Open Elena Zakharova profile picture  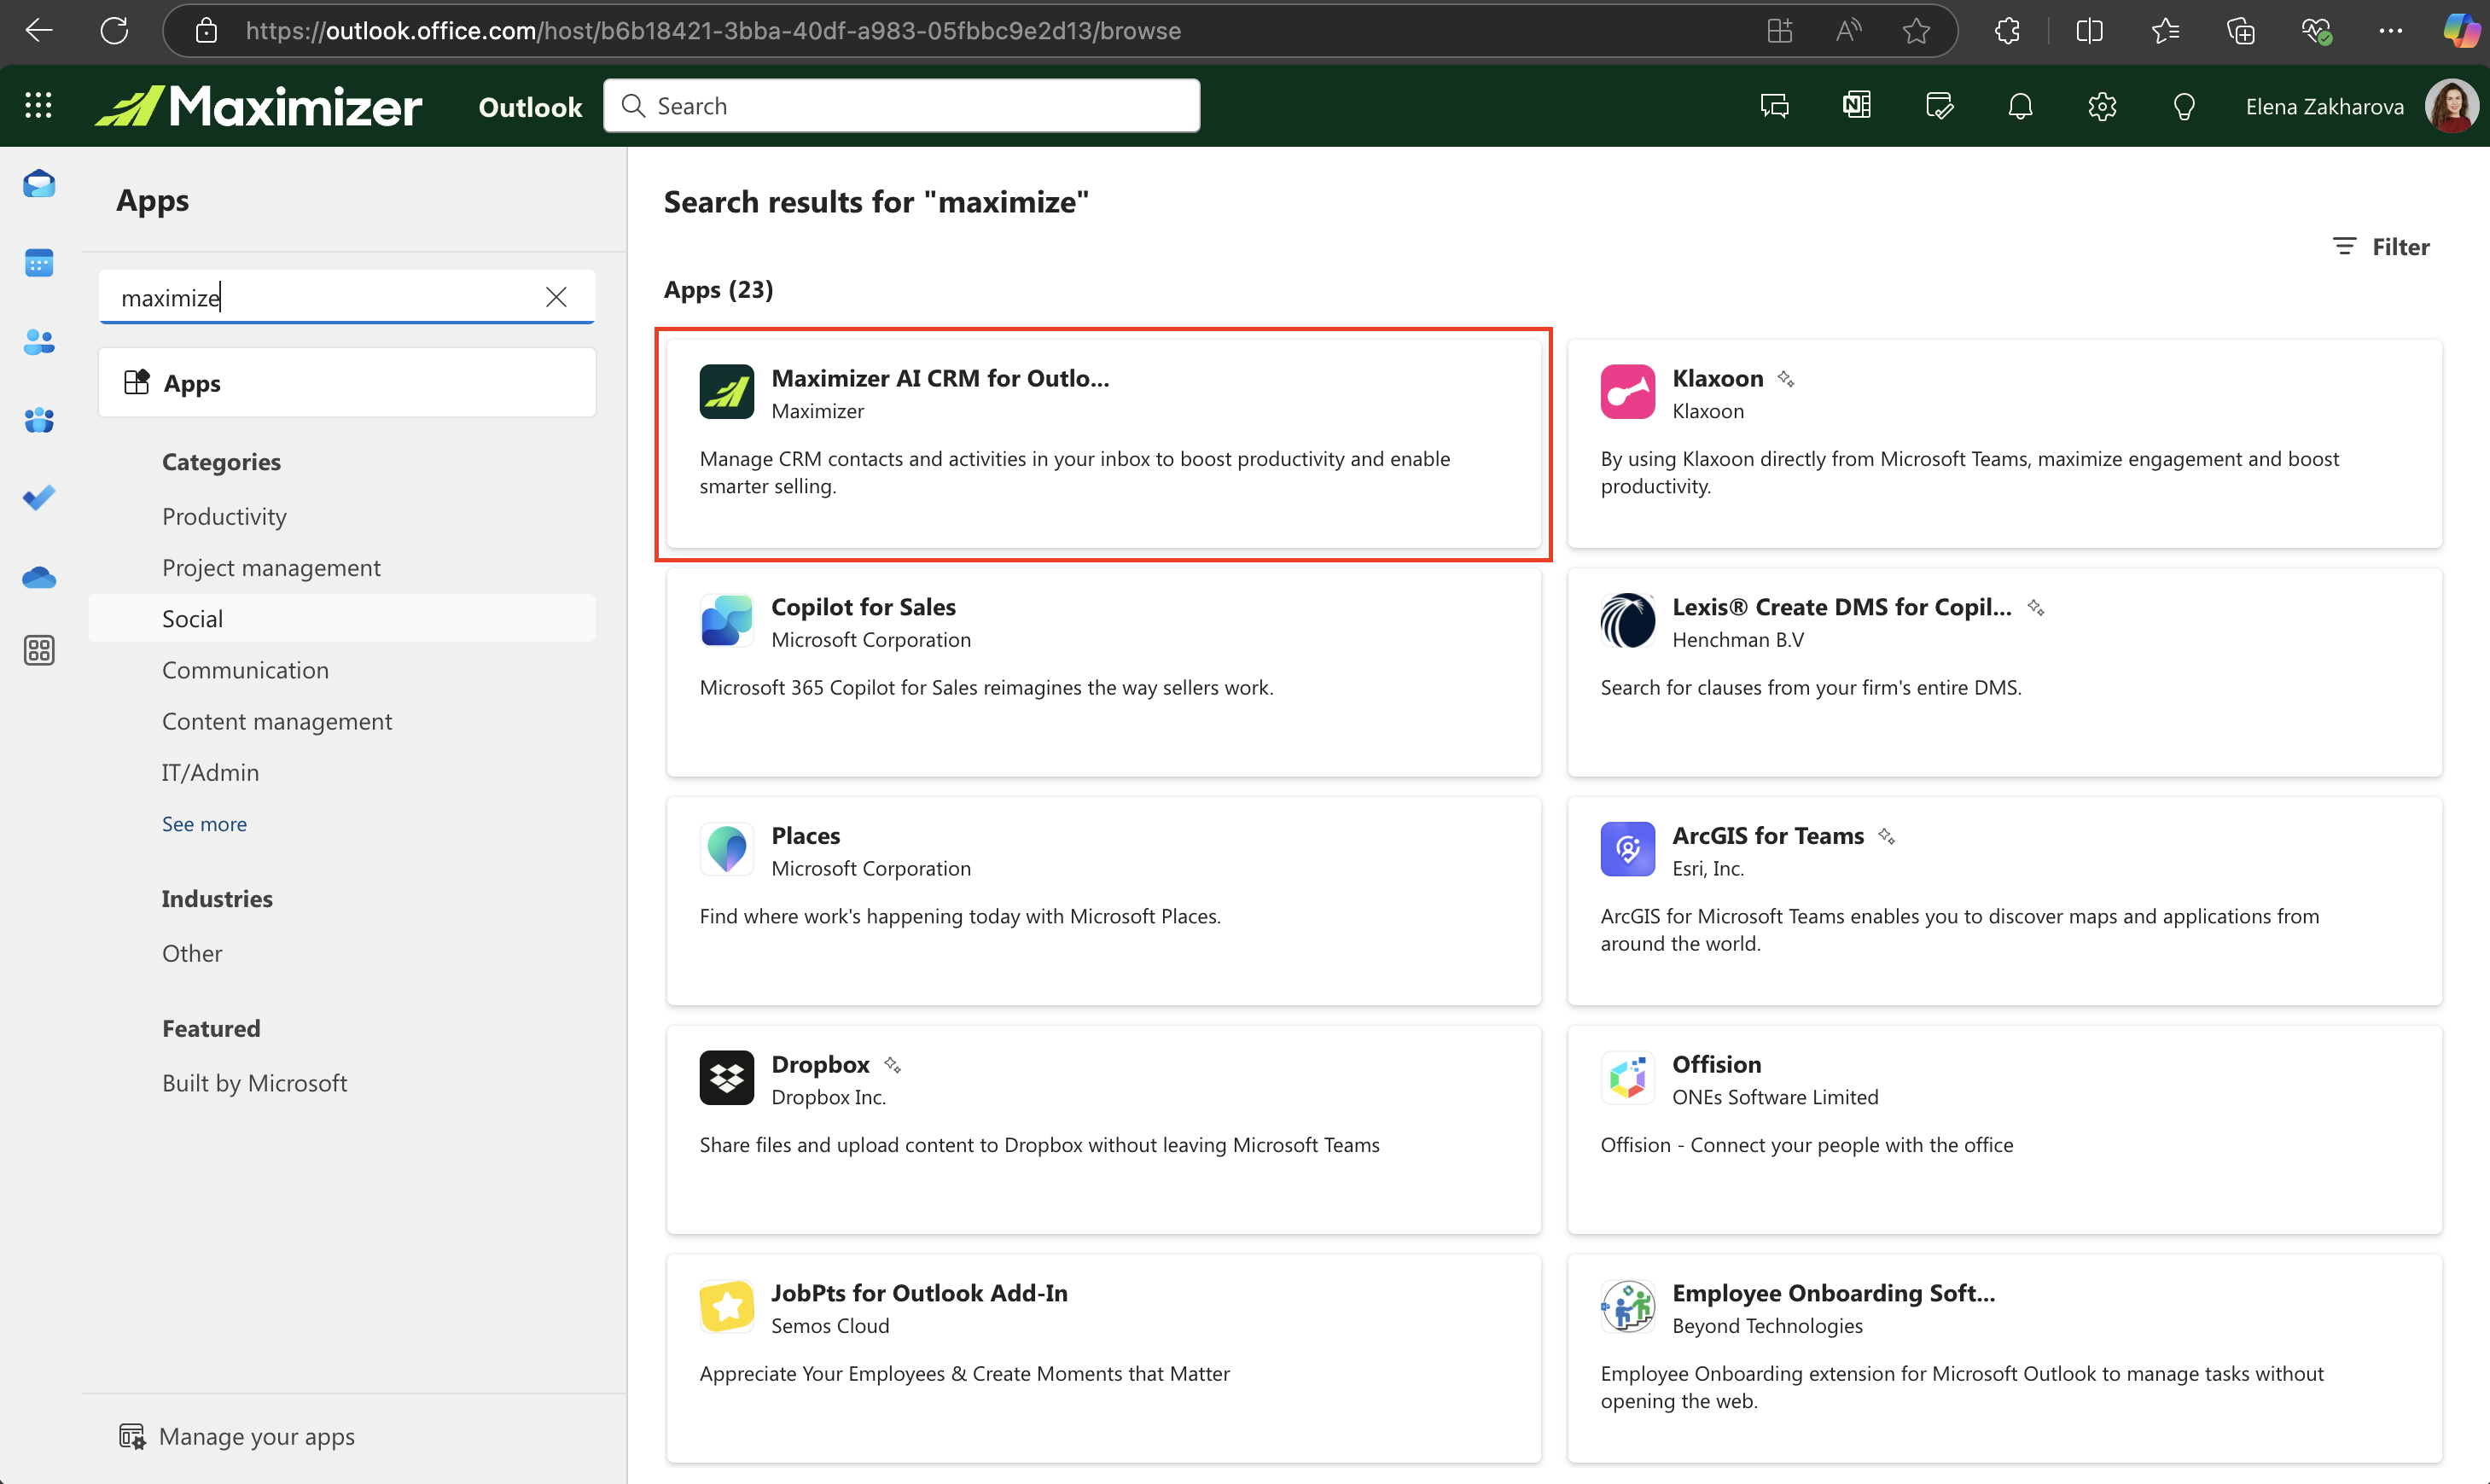coord(2451,106)
